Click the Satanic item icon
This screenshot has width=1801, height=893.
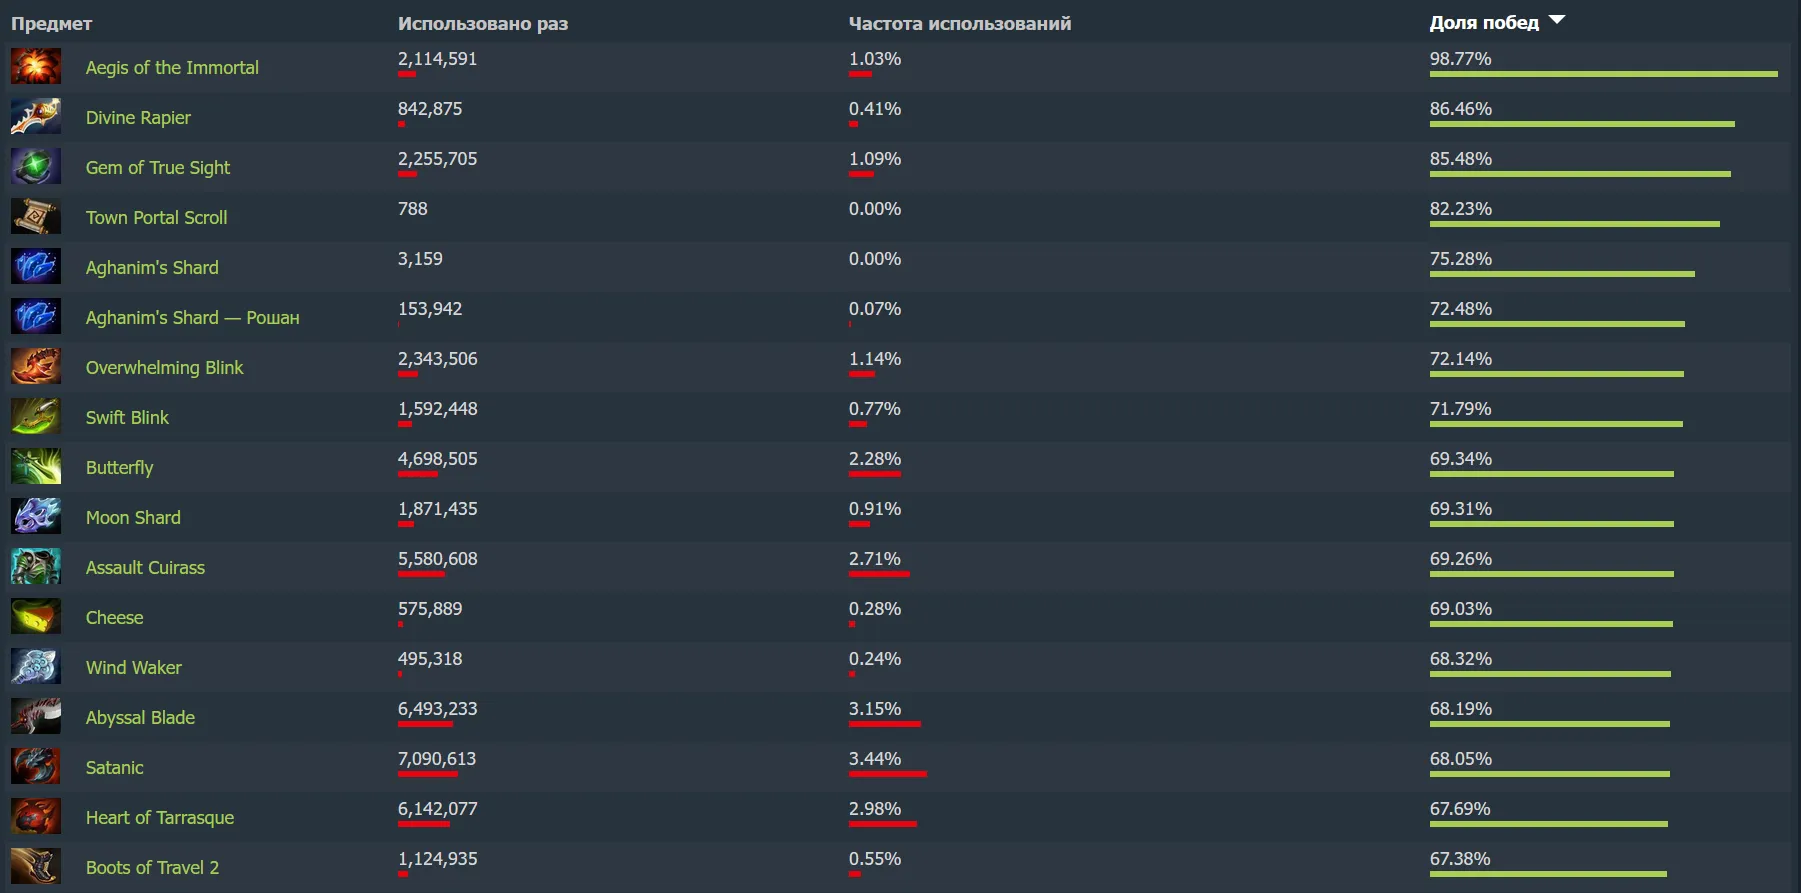[x=36, y=766]
